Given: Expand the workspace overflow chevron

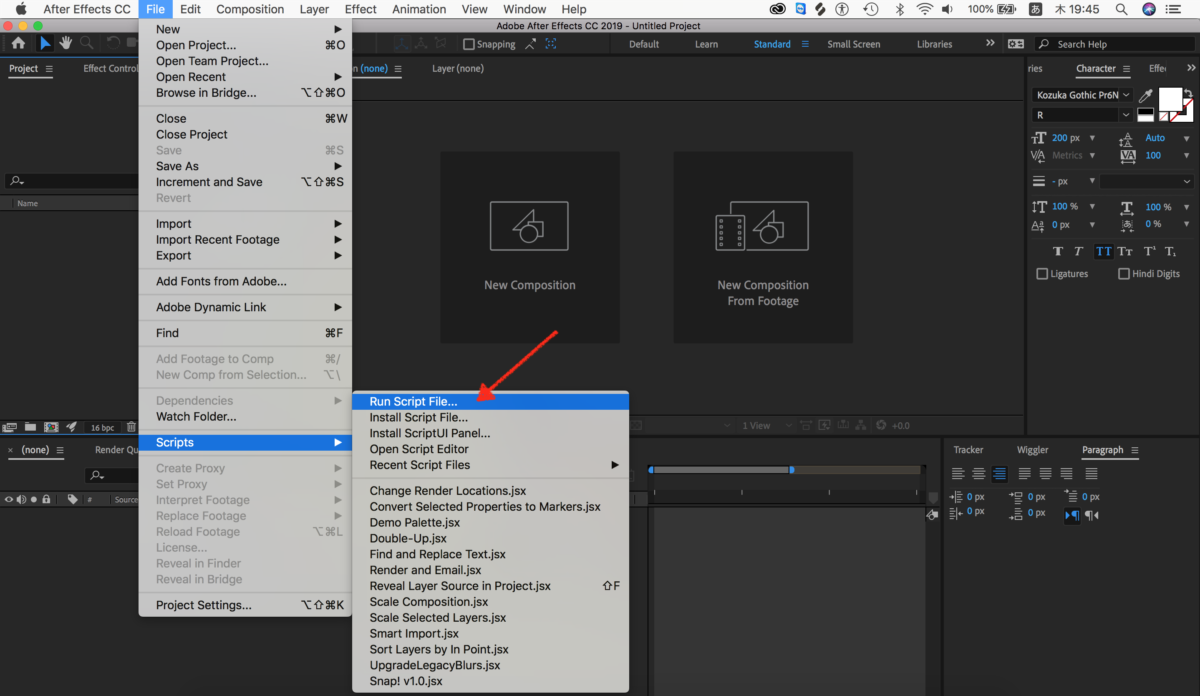Looking at the screenshot, I should [x=990, y=44].
